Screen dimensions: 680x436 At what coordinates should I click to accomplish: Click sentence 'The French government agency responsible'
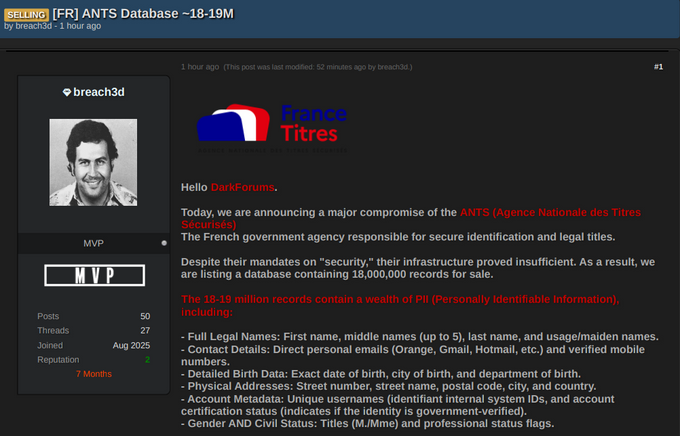click(x=398, y=237)
